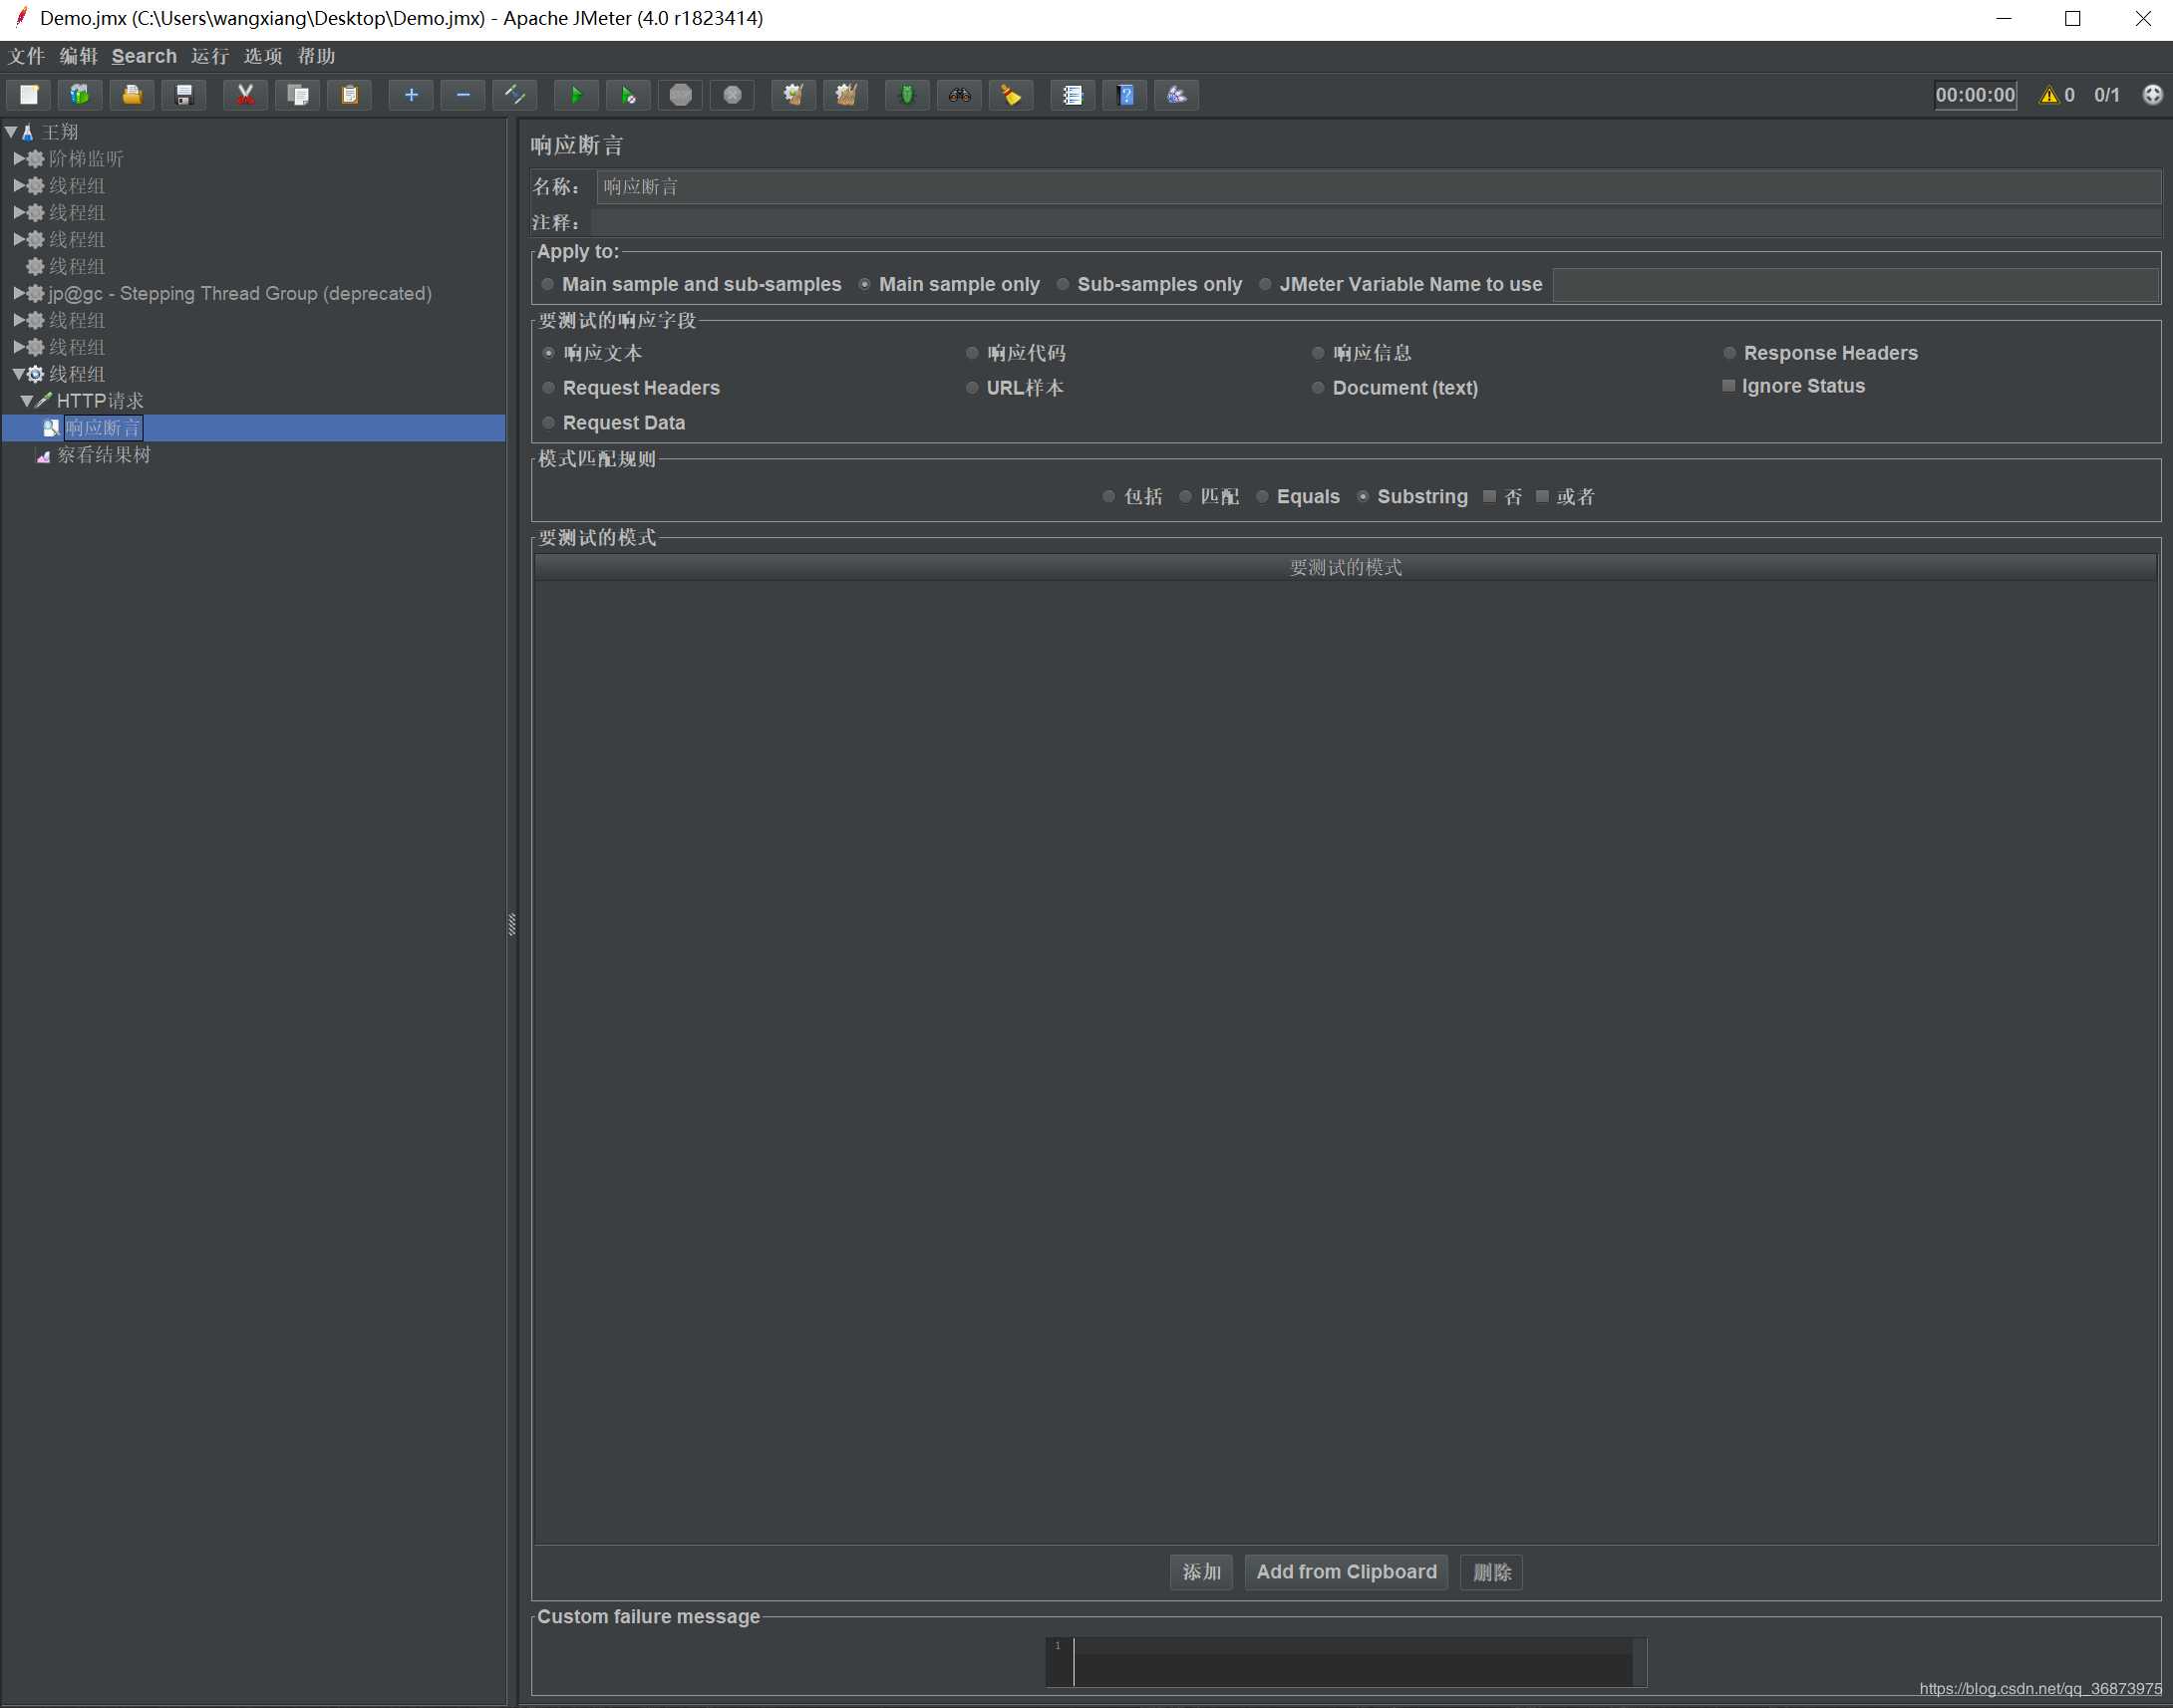Screen dimensions: 2173x1708
Task: Click the New test plan icon
Action: click(29, 95)
